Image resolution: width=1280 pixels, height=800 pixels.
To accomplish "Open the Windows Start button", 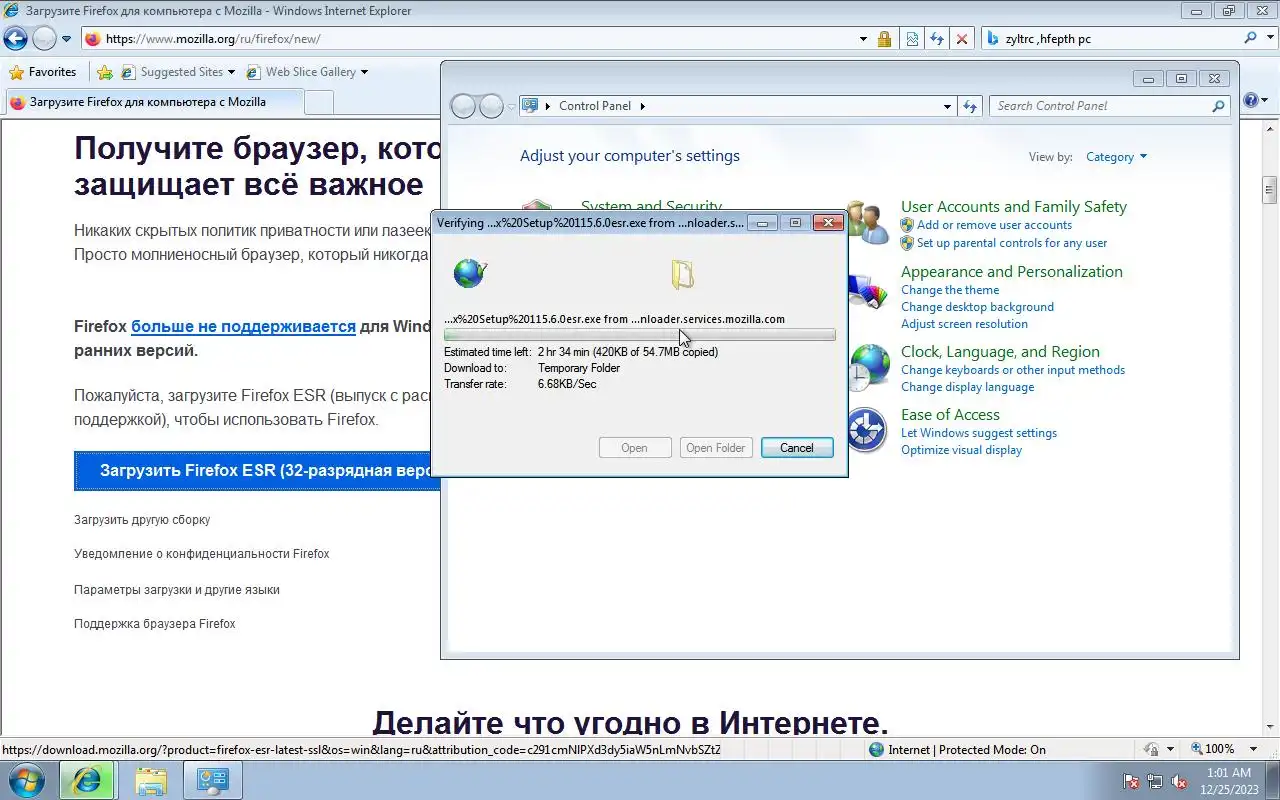I will [25, 780].
